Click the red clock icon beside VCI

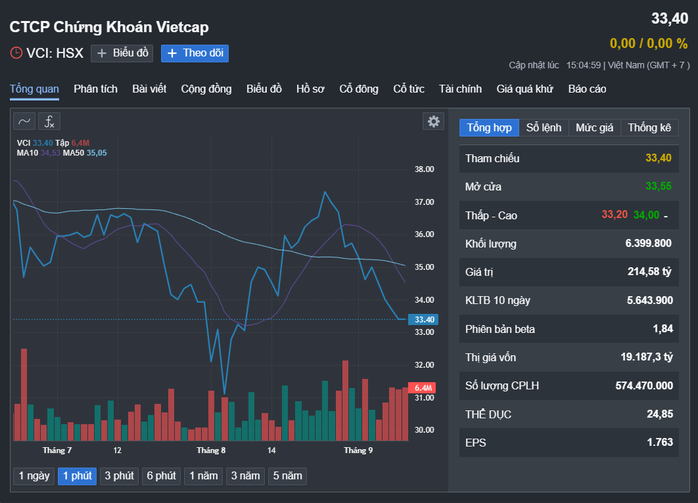tap(16, 53)
